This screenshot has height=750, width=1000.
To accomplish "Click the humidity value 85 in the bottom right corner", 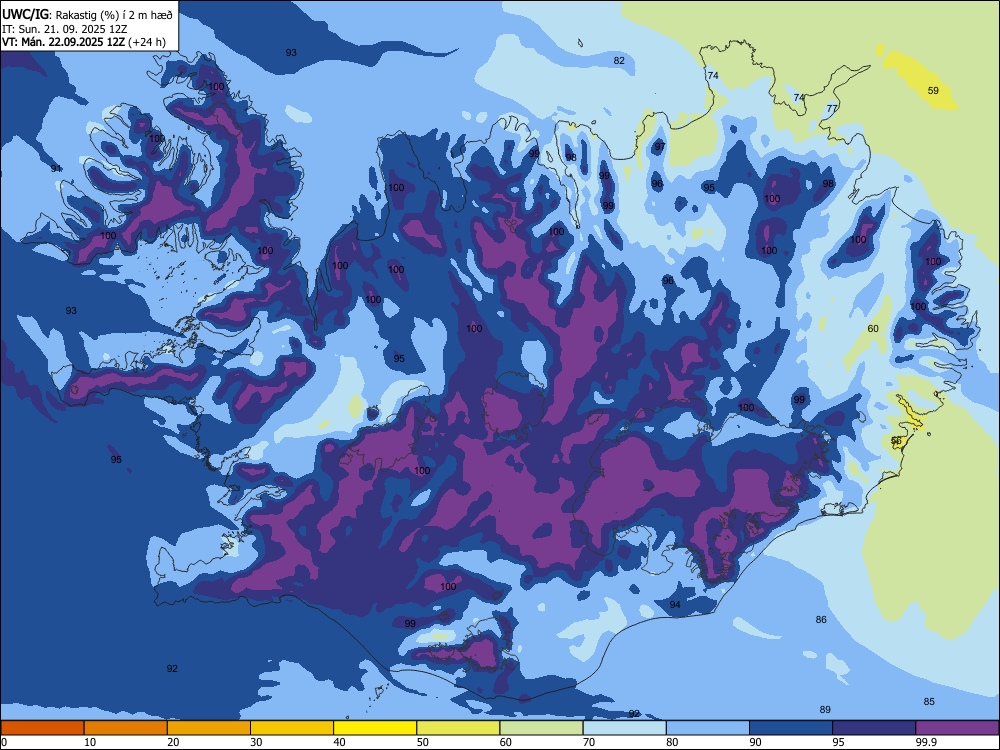I will [x=929, y=702].
